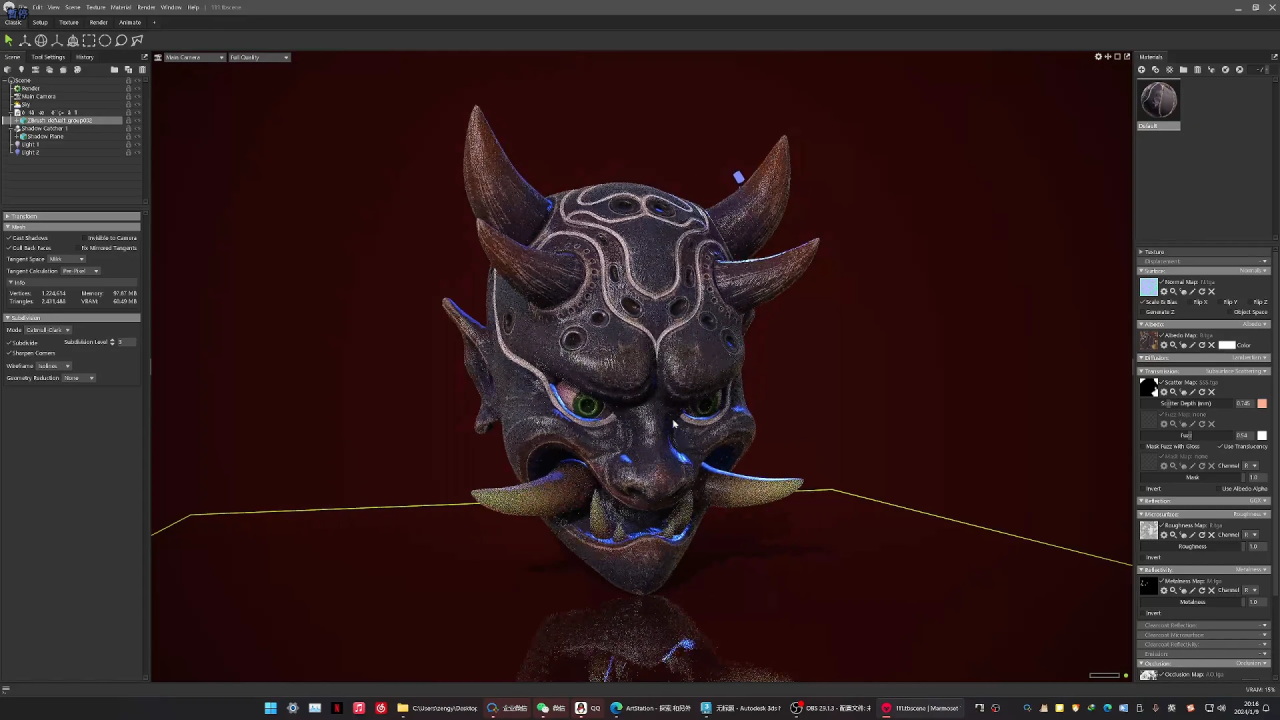The width and height of the screenshot is (1280, 720).
Task: Switch to Animate workspace tab
Action: pos(130,22)
